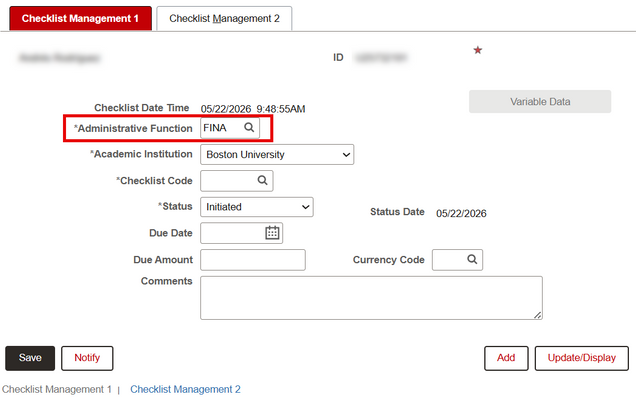636x400 pixels.
Task: Click inside the Comments text area
Action: click(371, 298)
